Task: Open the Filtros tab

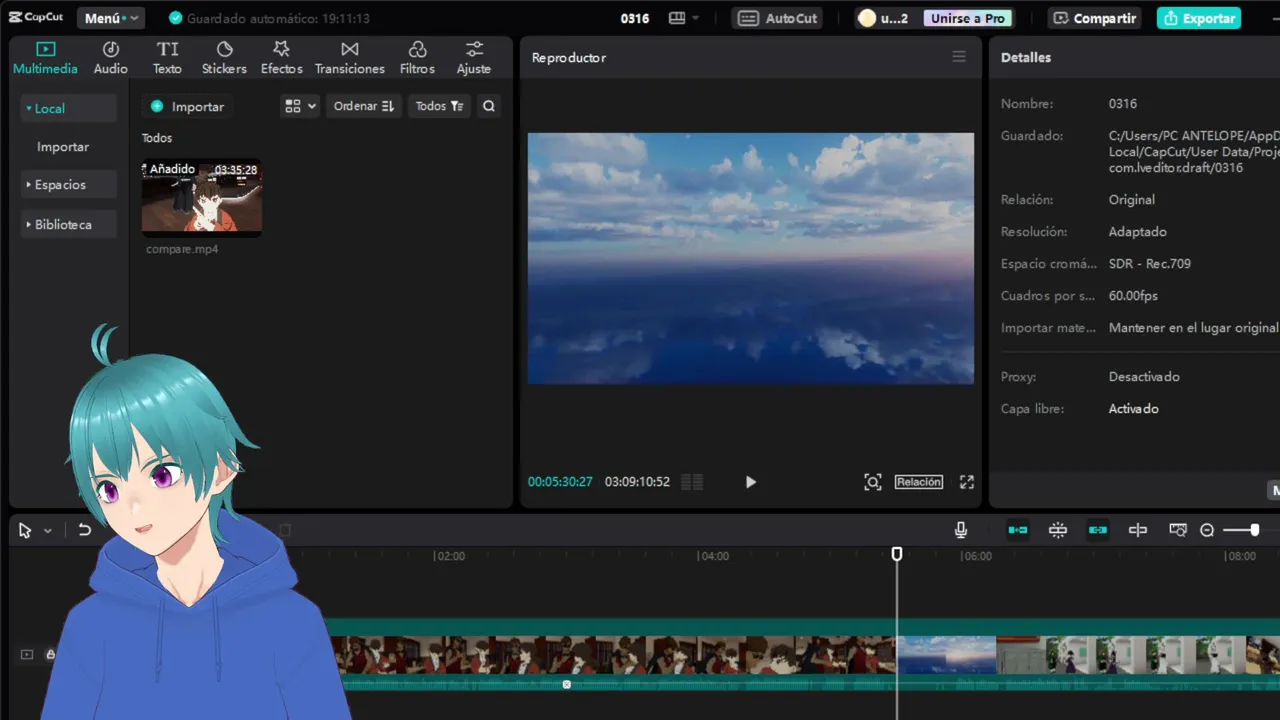Action: click(x=417, y=58)
